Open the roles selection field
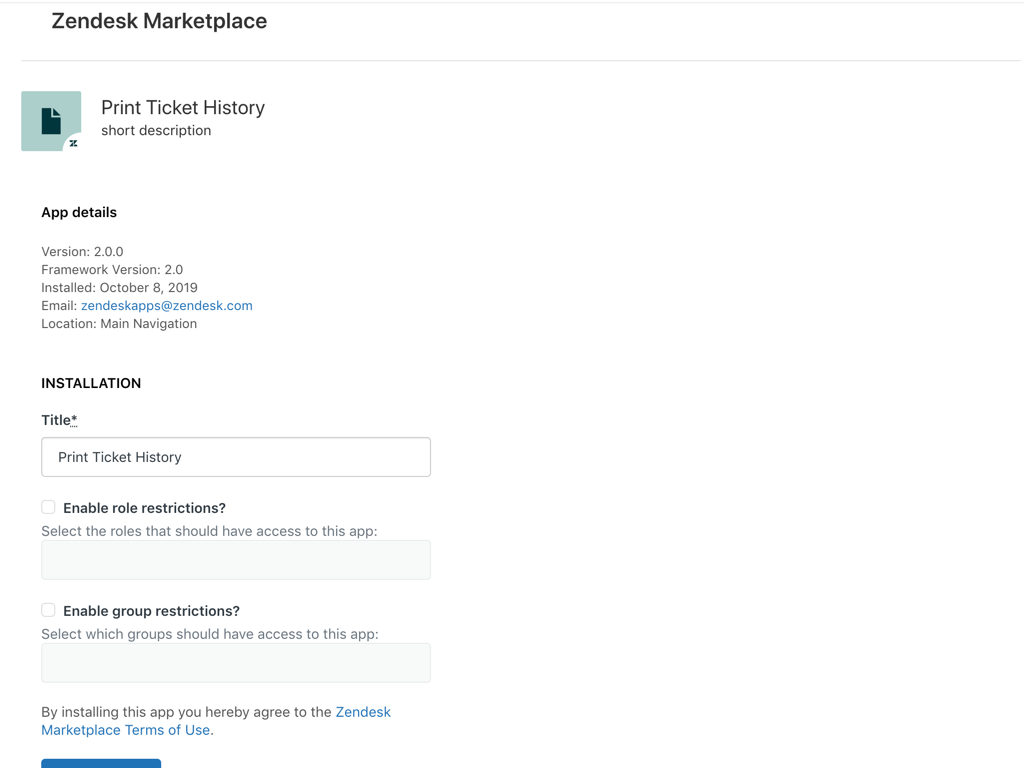Image resolution: width=1024 pixels, height=768 pixels. coord(236,560)
